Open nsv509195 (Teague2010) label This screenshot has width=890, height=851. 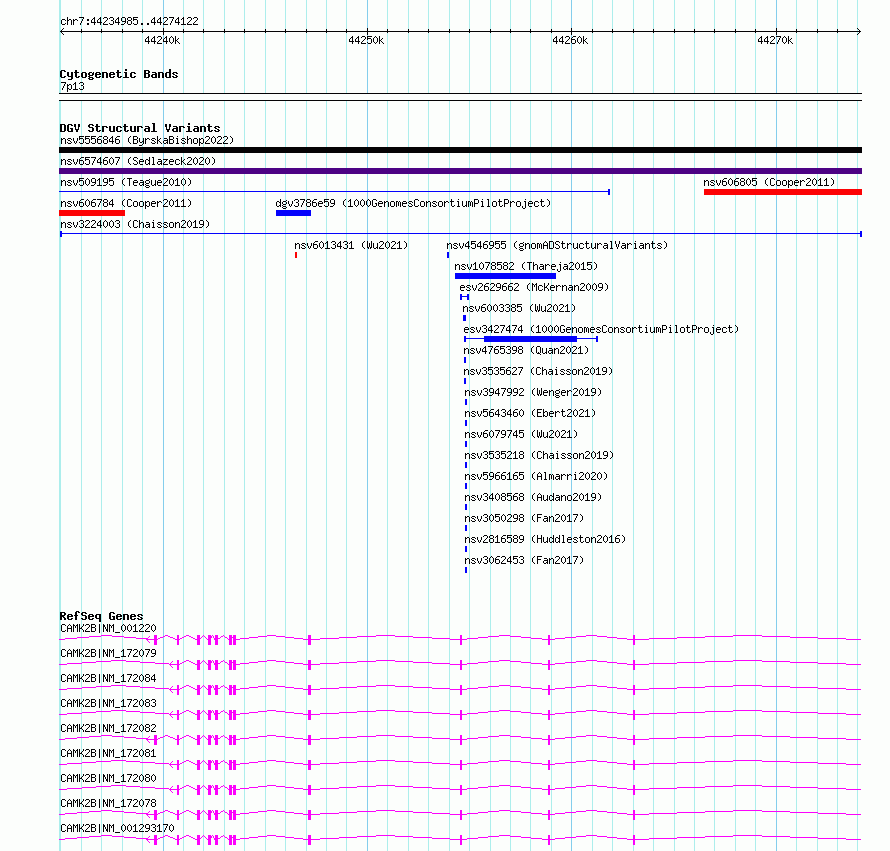coord(126,182)
